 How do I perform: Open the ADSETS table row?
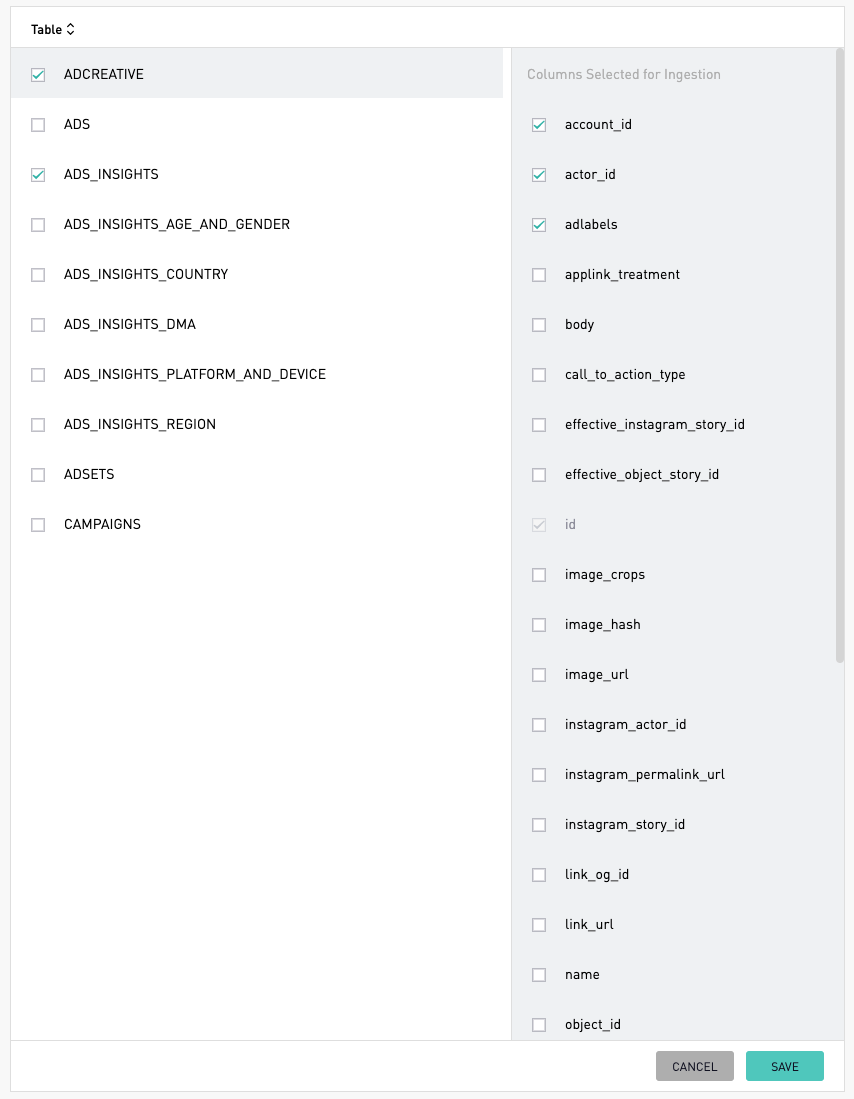click(257, 475)
